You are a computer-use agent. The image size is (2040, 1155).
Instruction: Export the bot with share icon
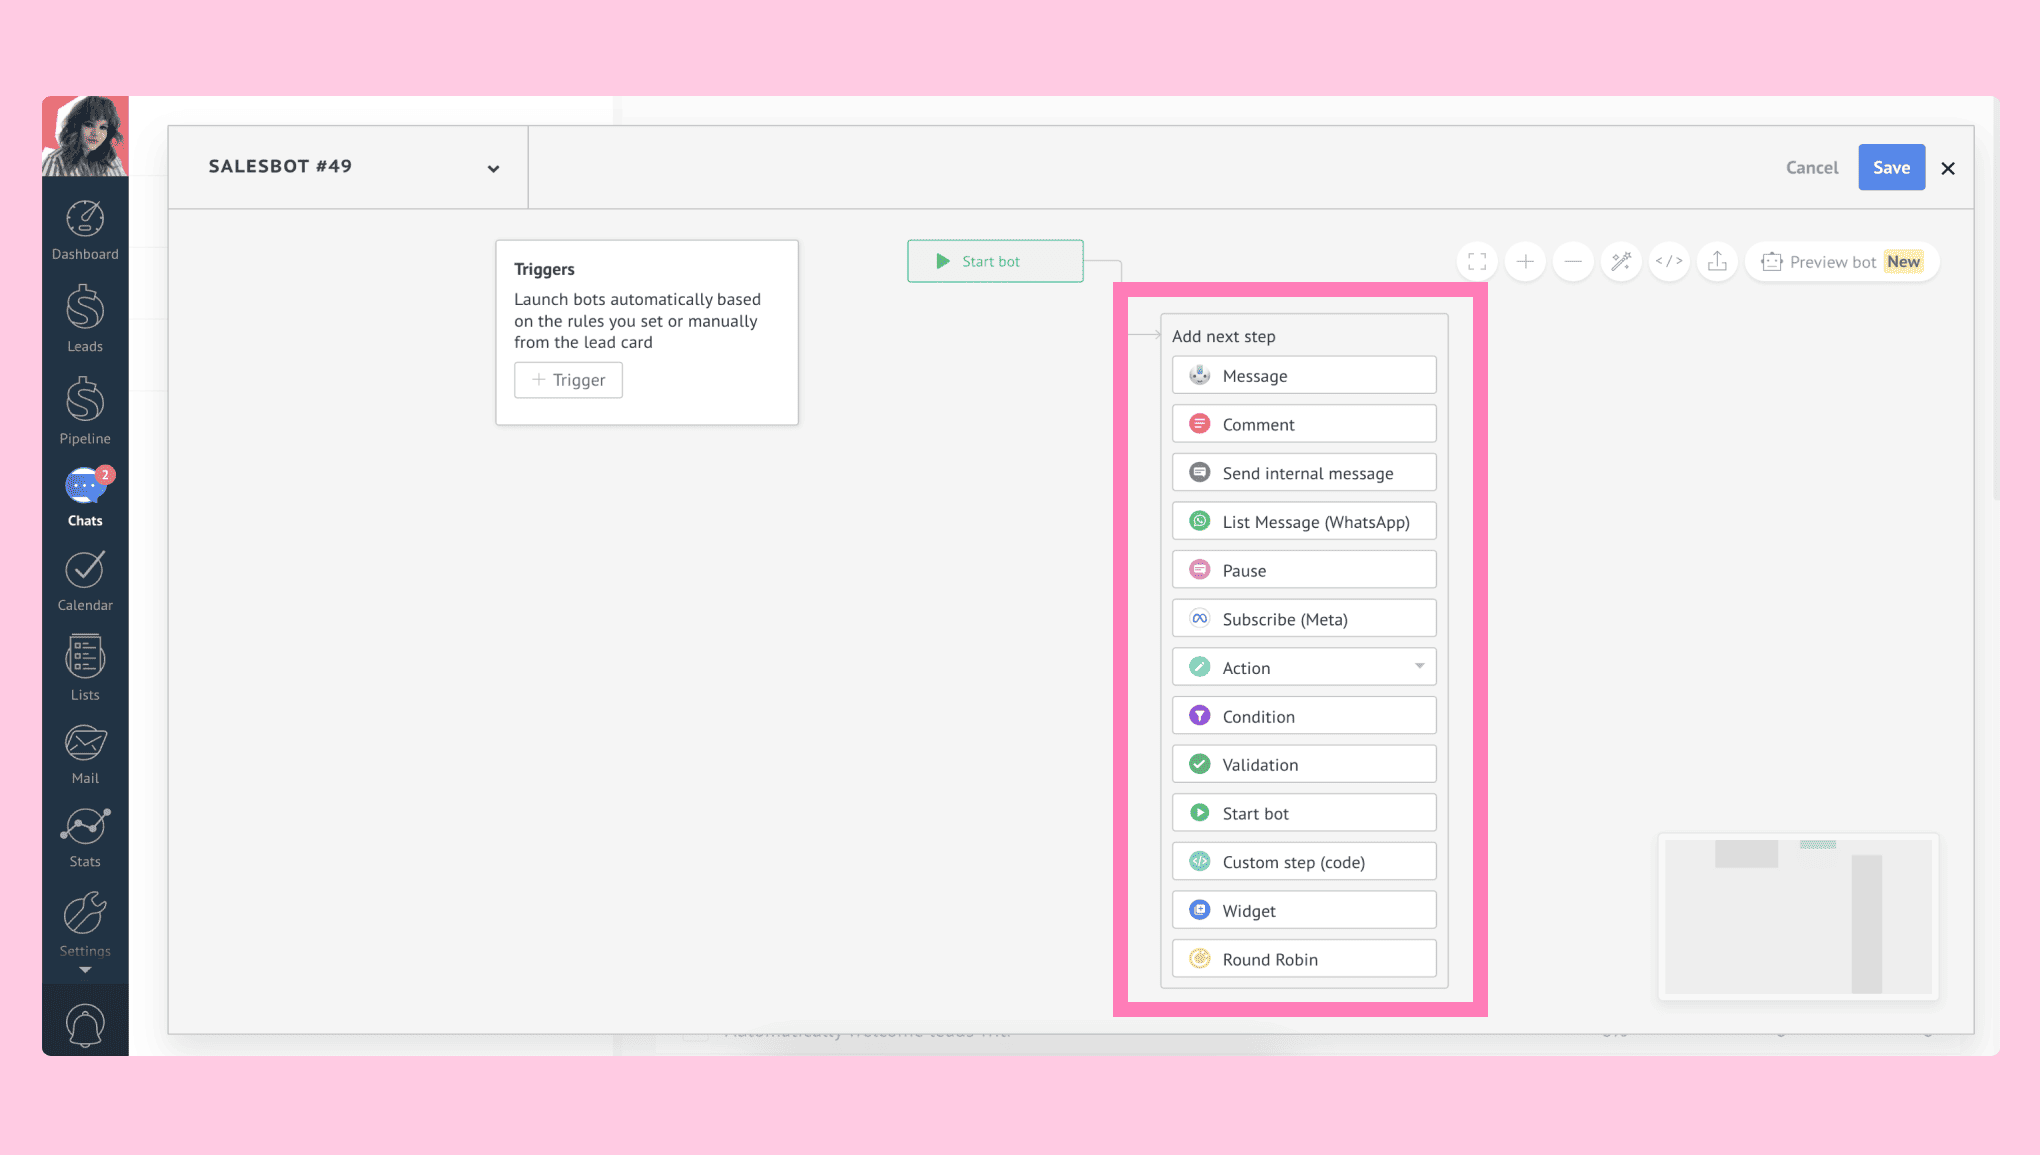(x=1717, y=262)
